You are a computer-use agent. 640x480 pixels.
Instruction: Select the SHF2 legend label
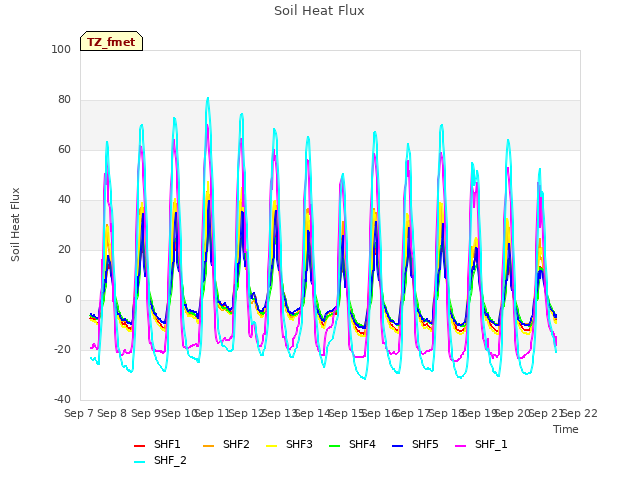(236, 444)
